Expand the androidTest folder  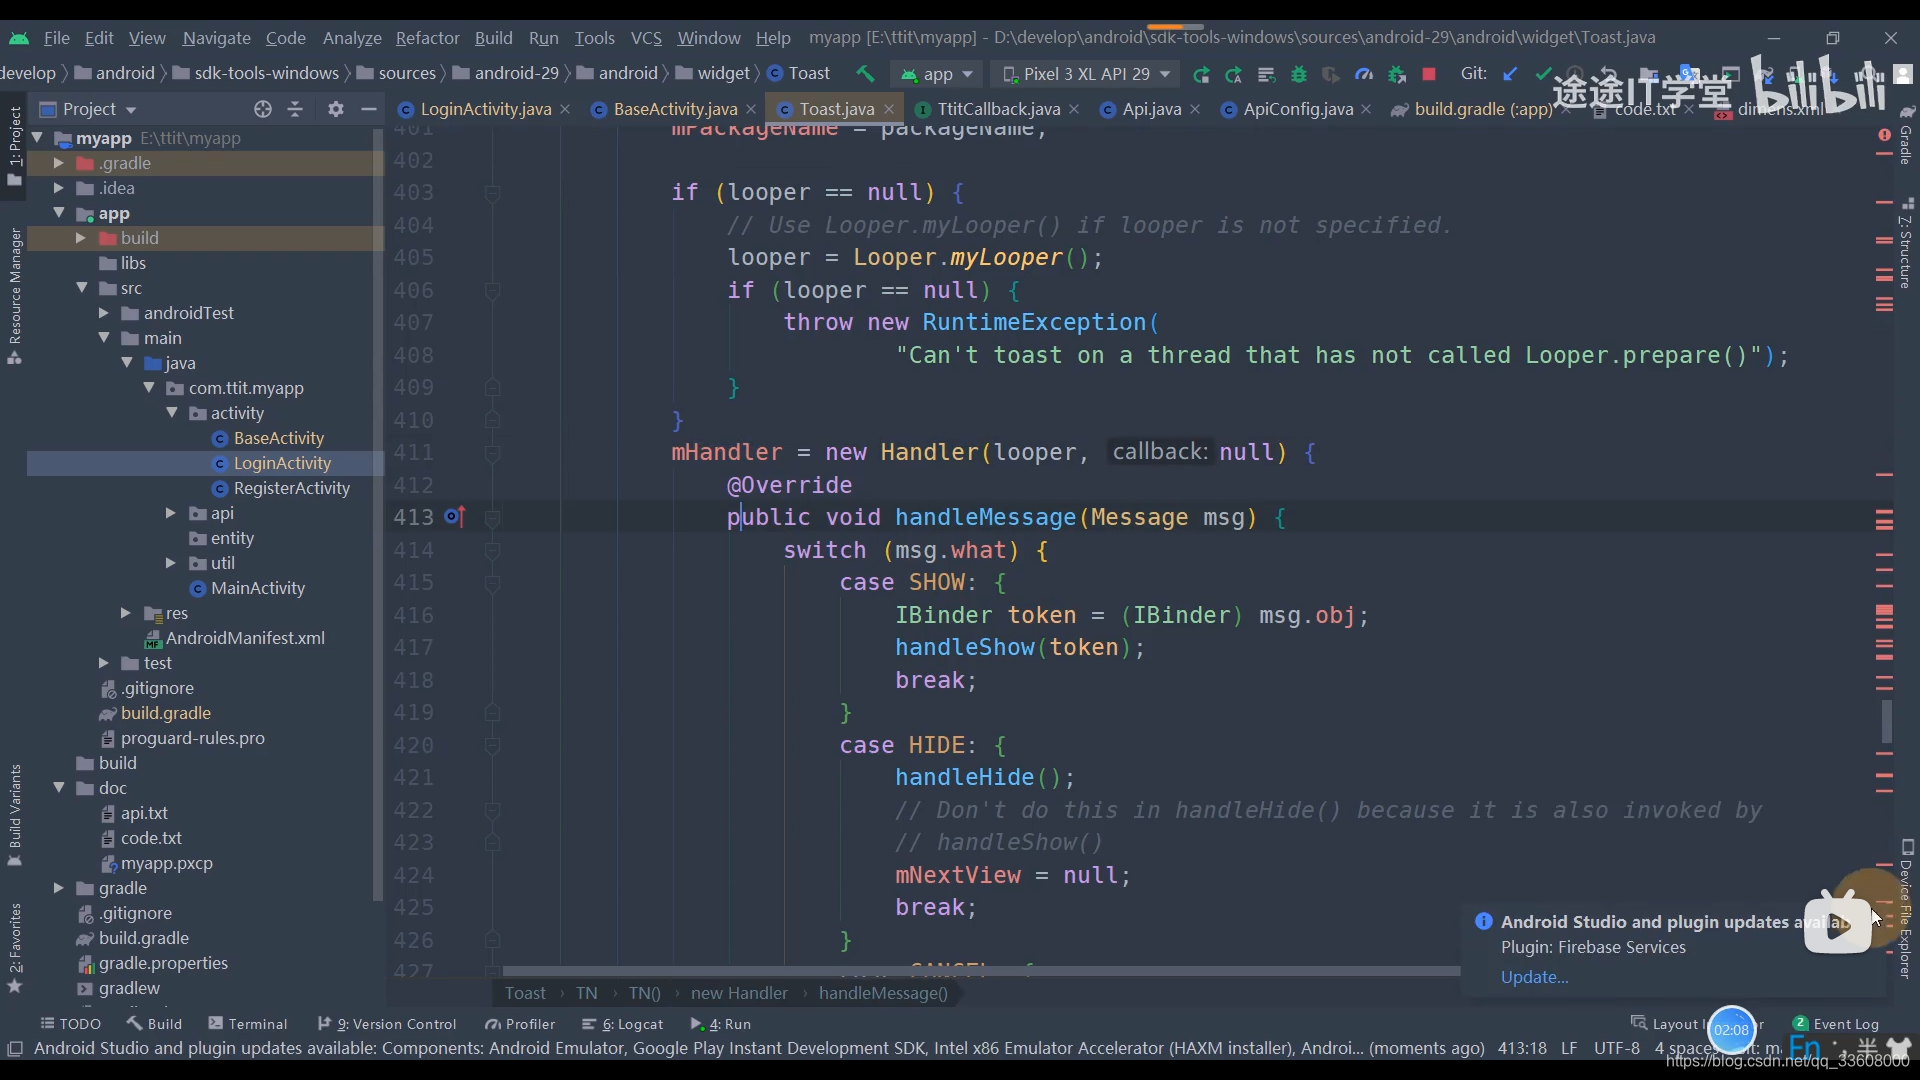pos(103,313)
